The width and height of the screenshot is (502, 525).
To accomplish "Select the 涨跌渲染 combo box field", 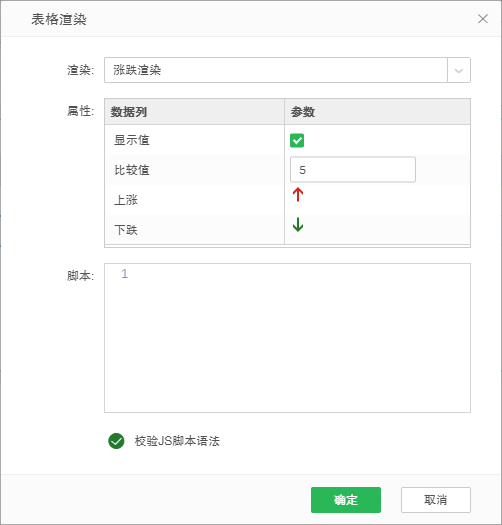I will (276, 70).
